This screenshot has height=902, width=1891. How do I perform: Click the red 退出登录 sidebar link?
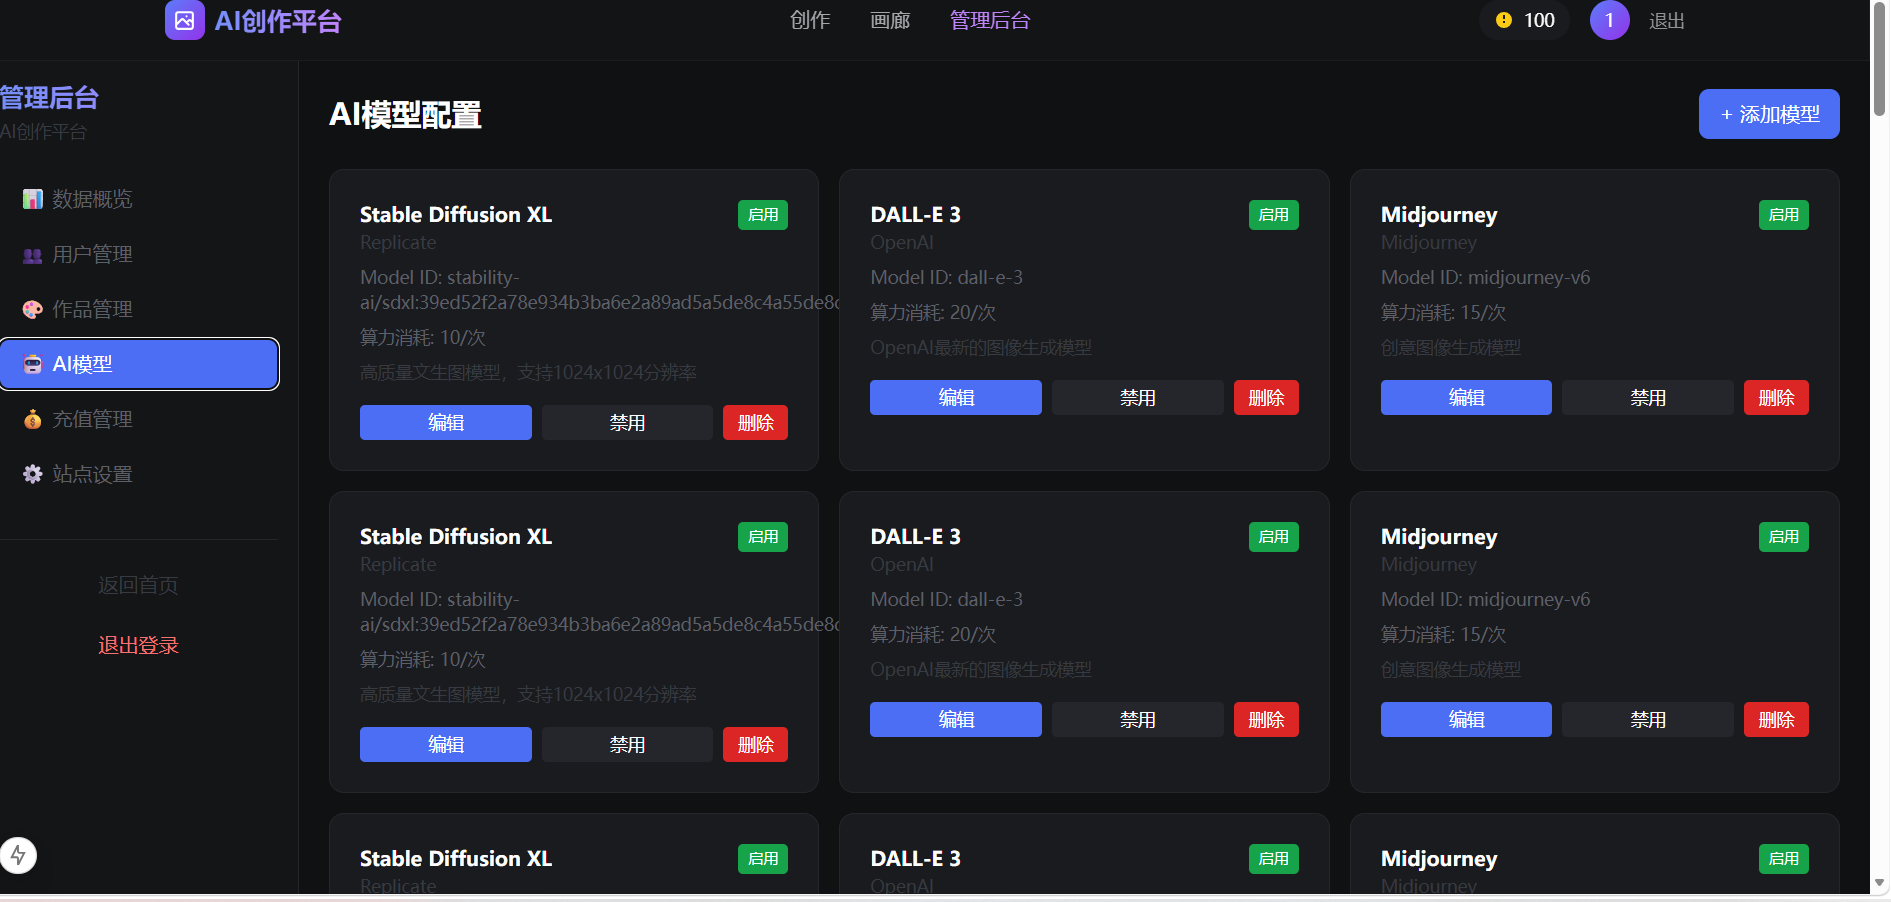coord(138,645)
